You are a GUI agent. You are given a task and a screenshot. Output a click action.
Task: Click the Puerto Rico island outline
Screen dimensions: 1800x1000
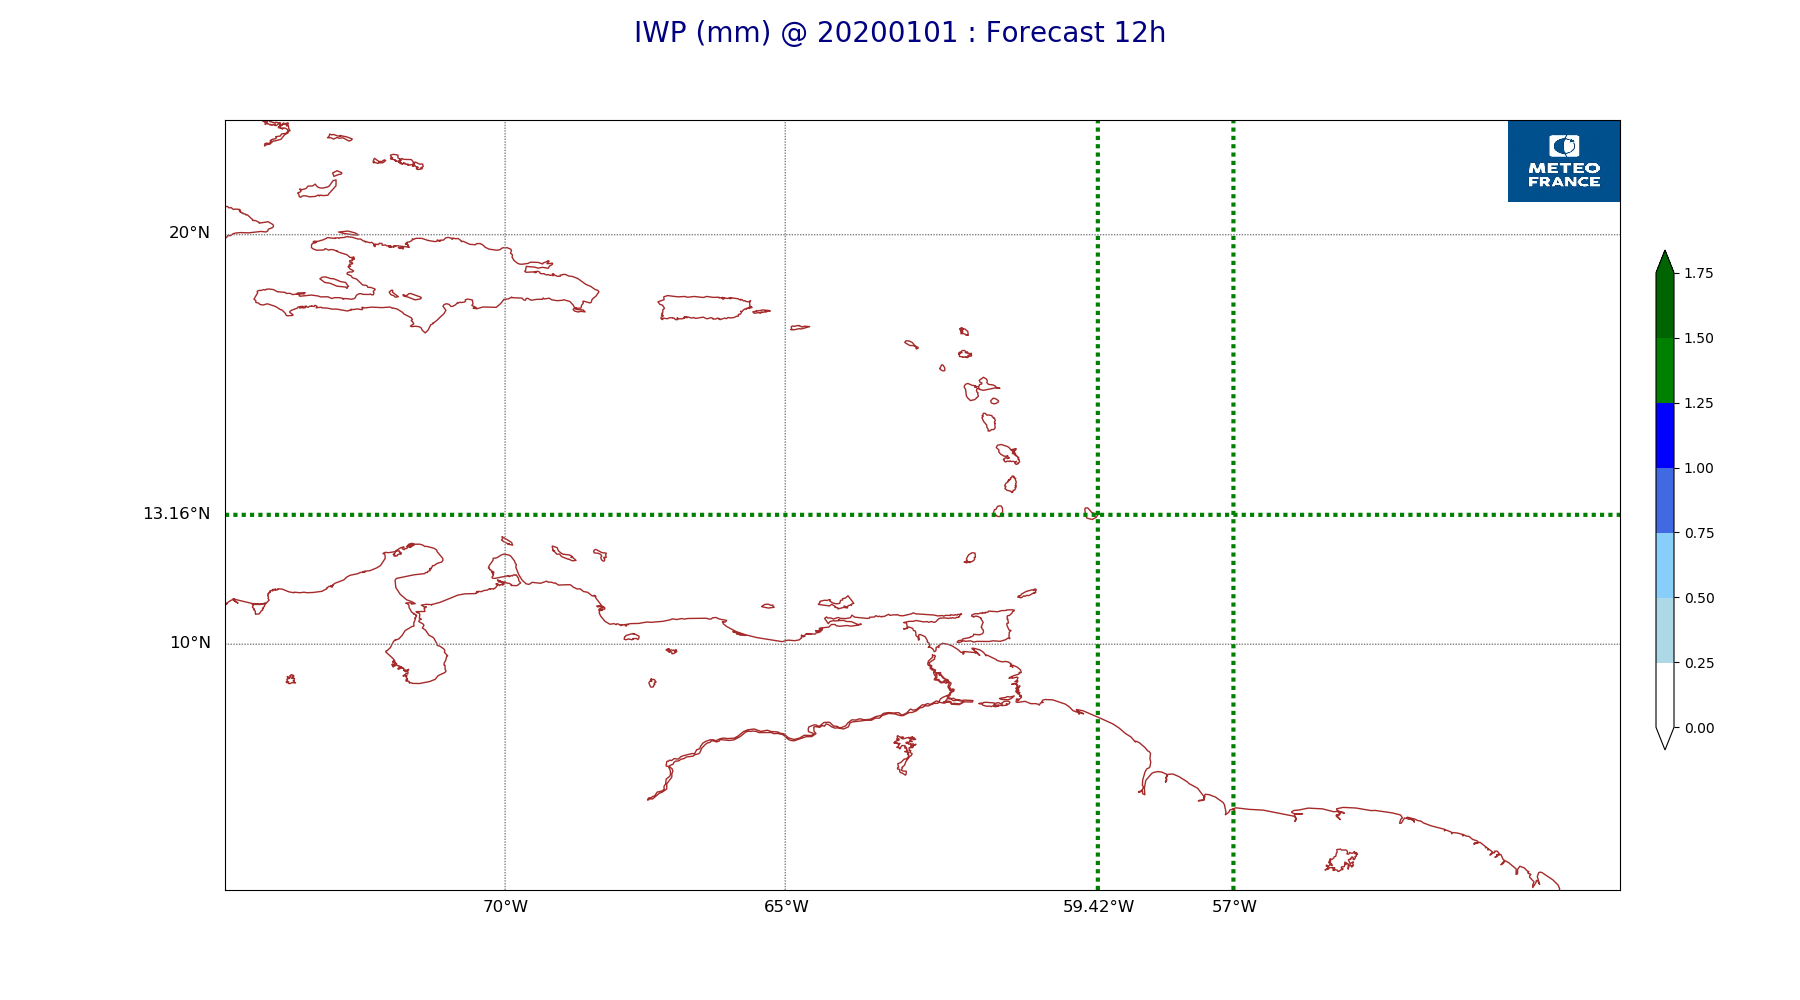[x=703, y=308]
